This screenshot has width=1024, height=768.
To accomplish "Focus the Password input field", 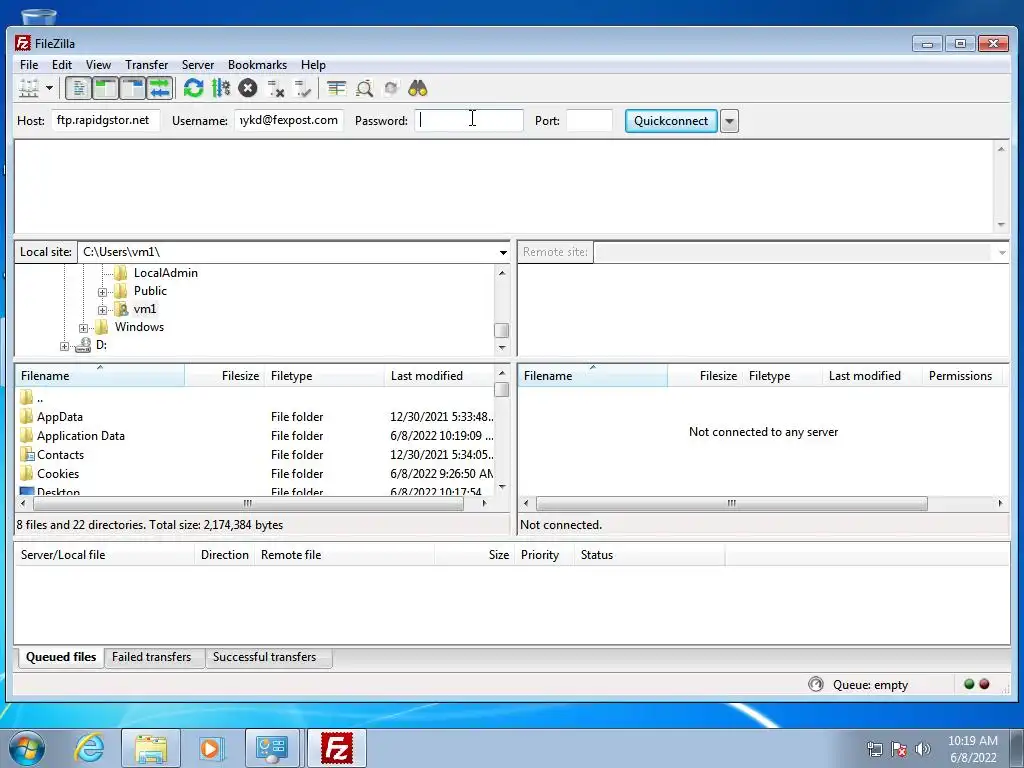I will point(469,120).
